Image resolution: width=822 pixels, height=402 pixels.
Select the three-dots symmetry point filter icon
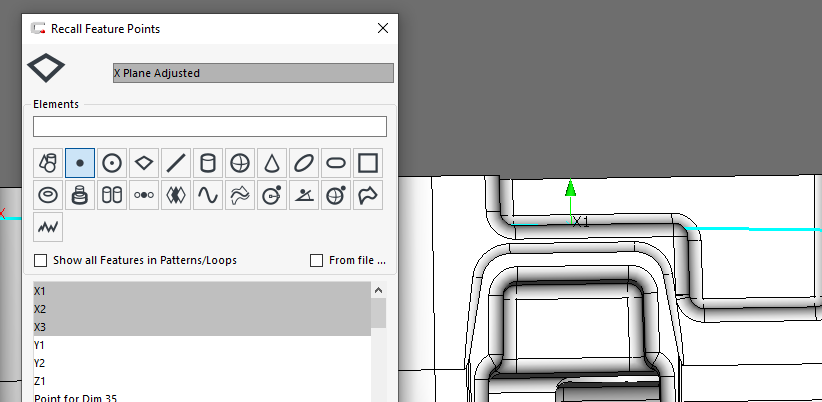click(x=144, y=195)
